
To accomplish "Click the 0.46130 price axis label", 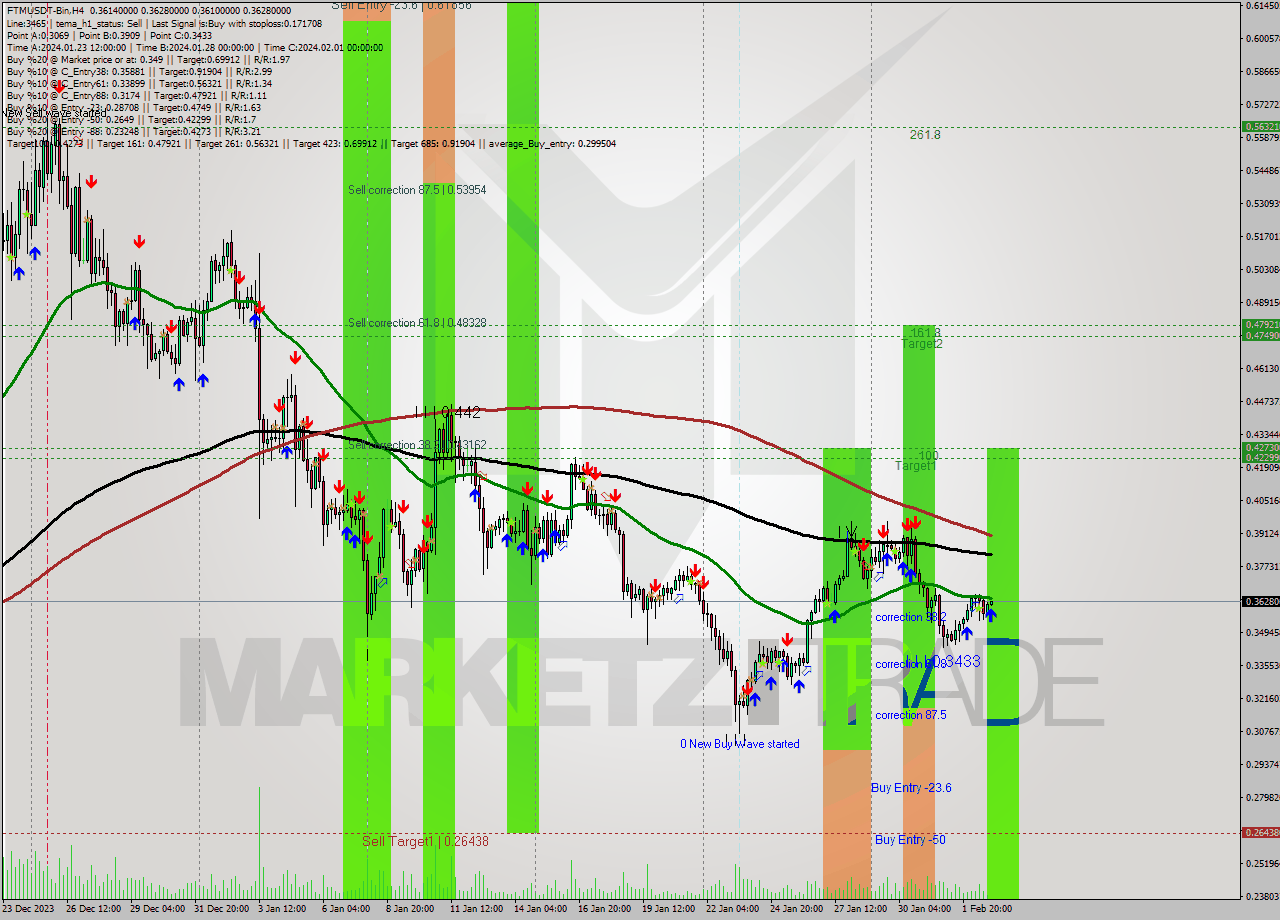I will click(x=1262, y=369).
